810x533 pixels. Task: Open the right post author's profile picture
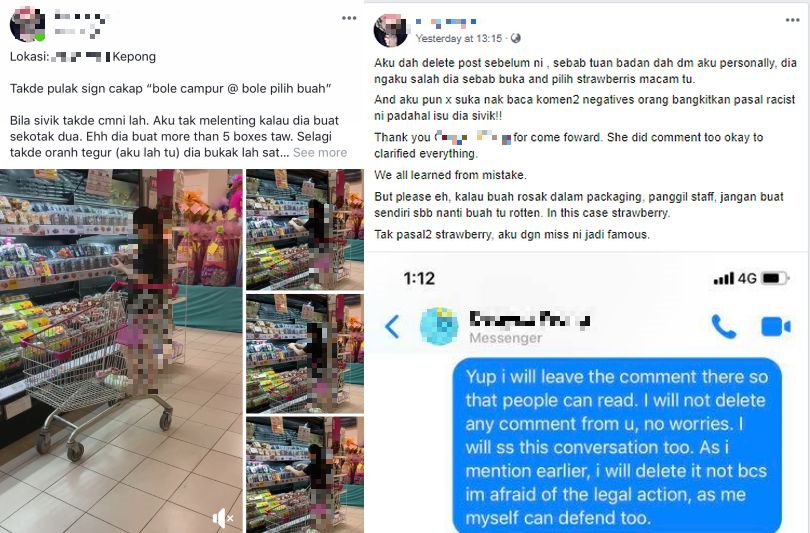click(x=391, y=30)
